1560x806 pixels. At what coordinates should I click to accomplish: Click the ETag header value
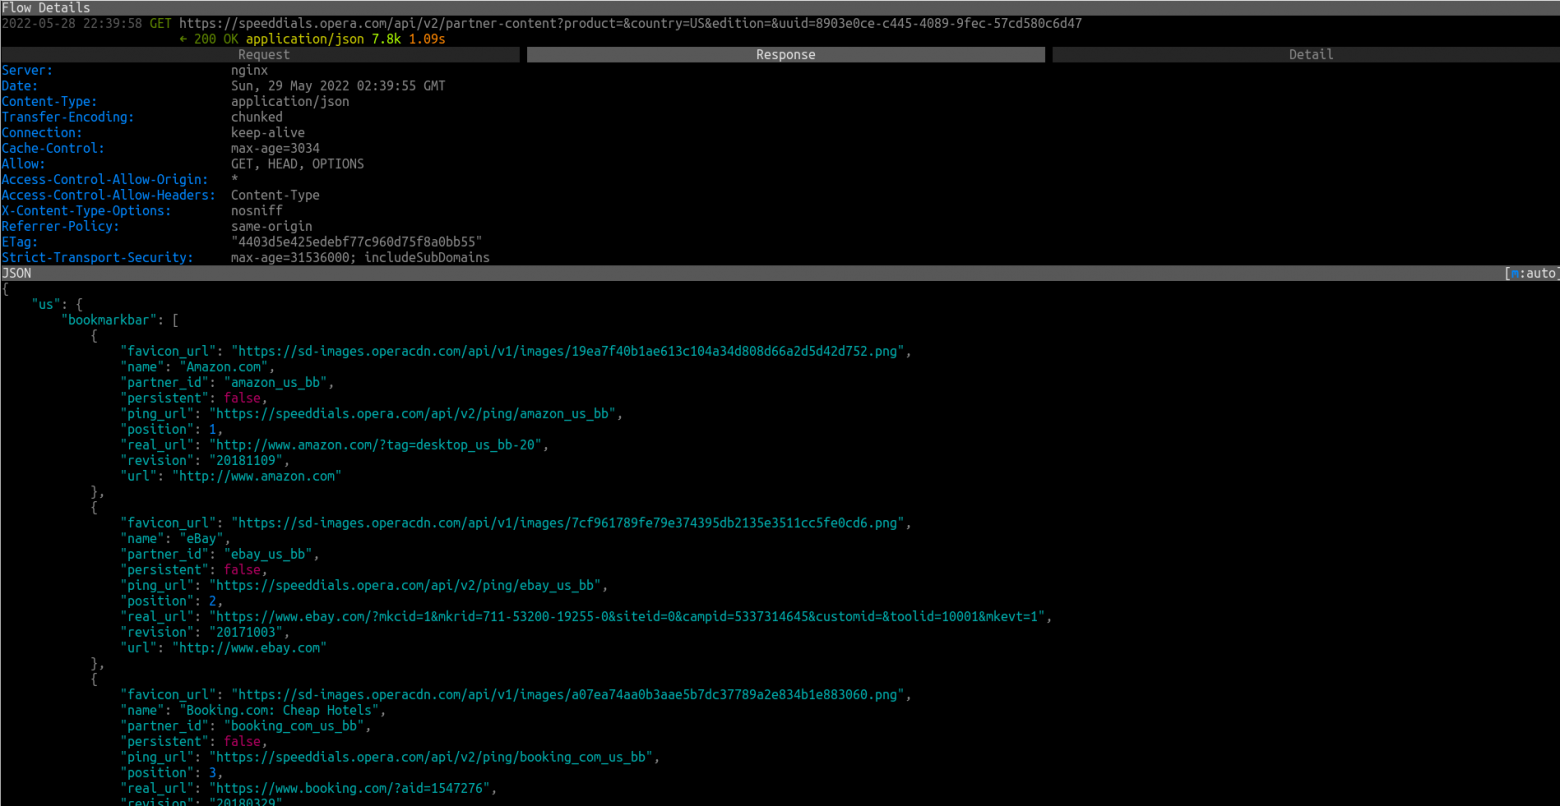[357, 242]
